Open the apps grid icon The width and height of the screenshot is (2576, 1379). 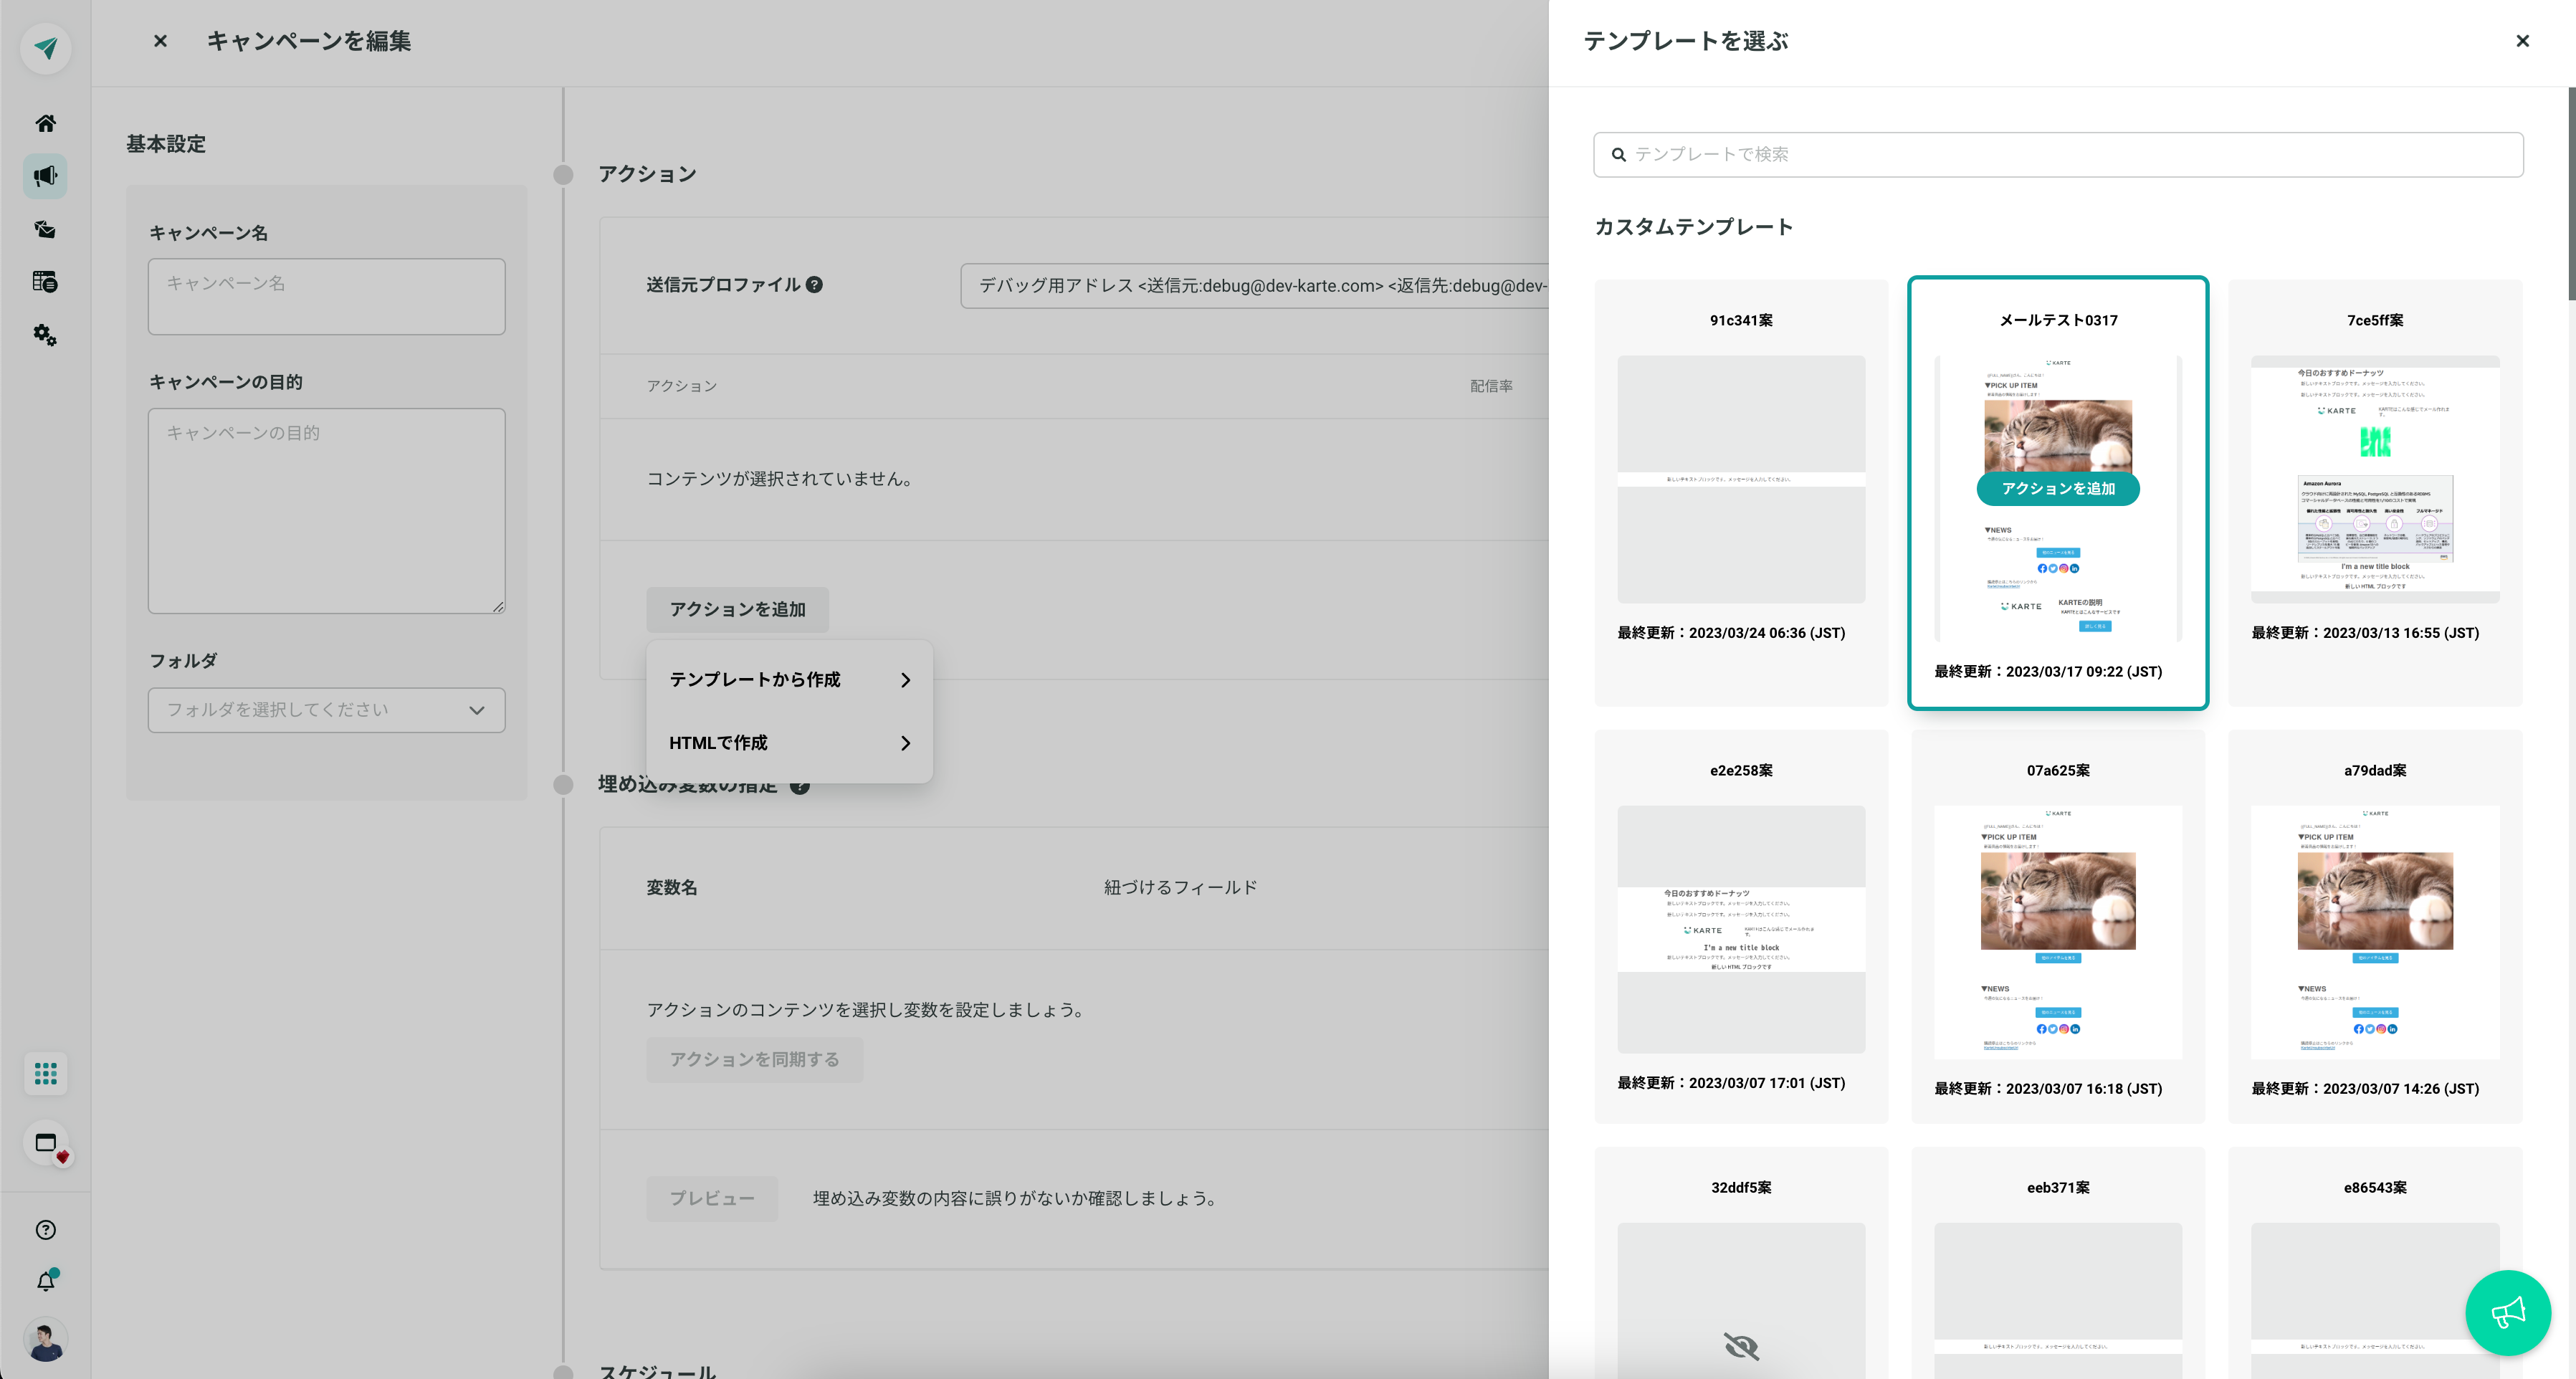point(46,1073)
